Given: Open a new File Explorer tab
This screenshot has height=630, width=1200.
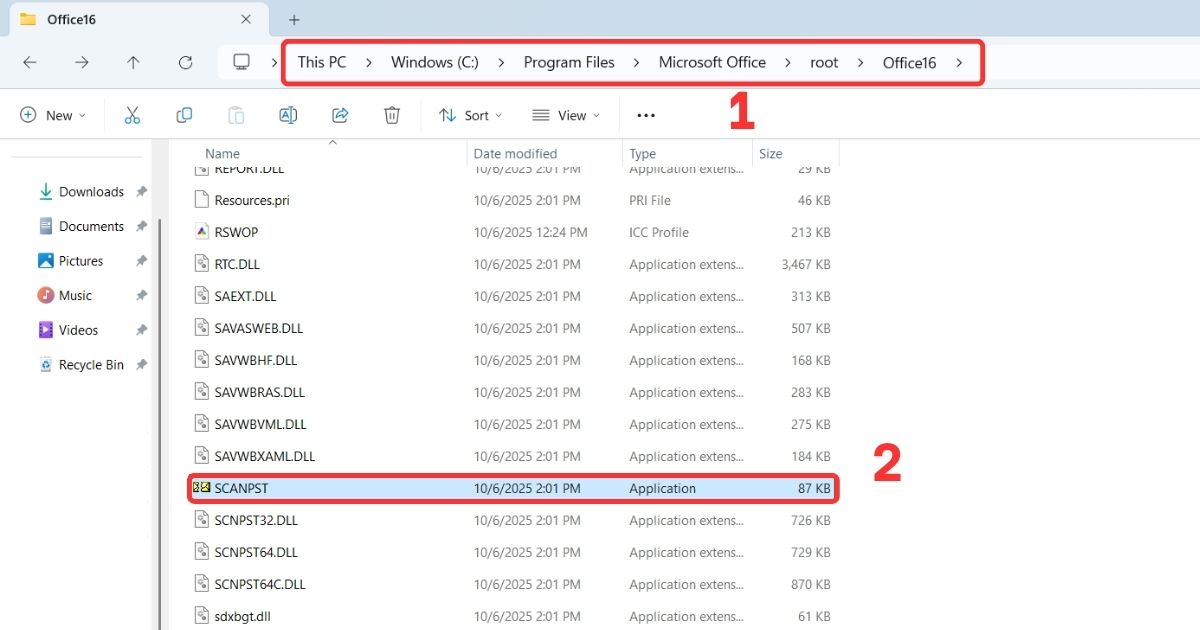Looking at the screenshot, I should [293, 18].
